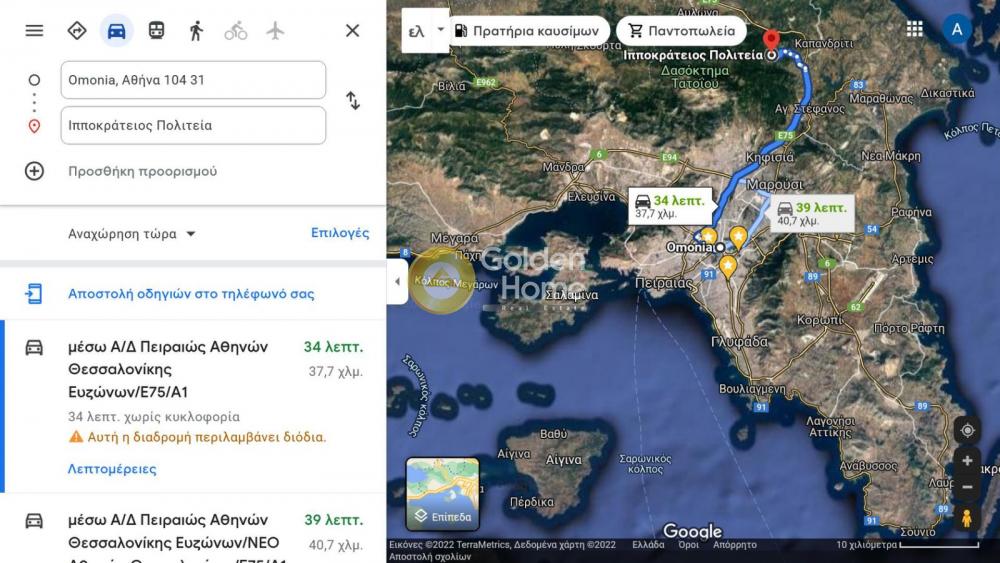Select flights travel mode icon

275,30
